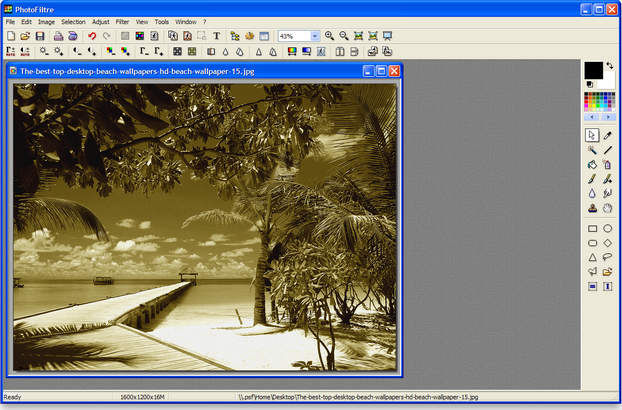Click the beach image canvas

click(x=205, y=227)
